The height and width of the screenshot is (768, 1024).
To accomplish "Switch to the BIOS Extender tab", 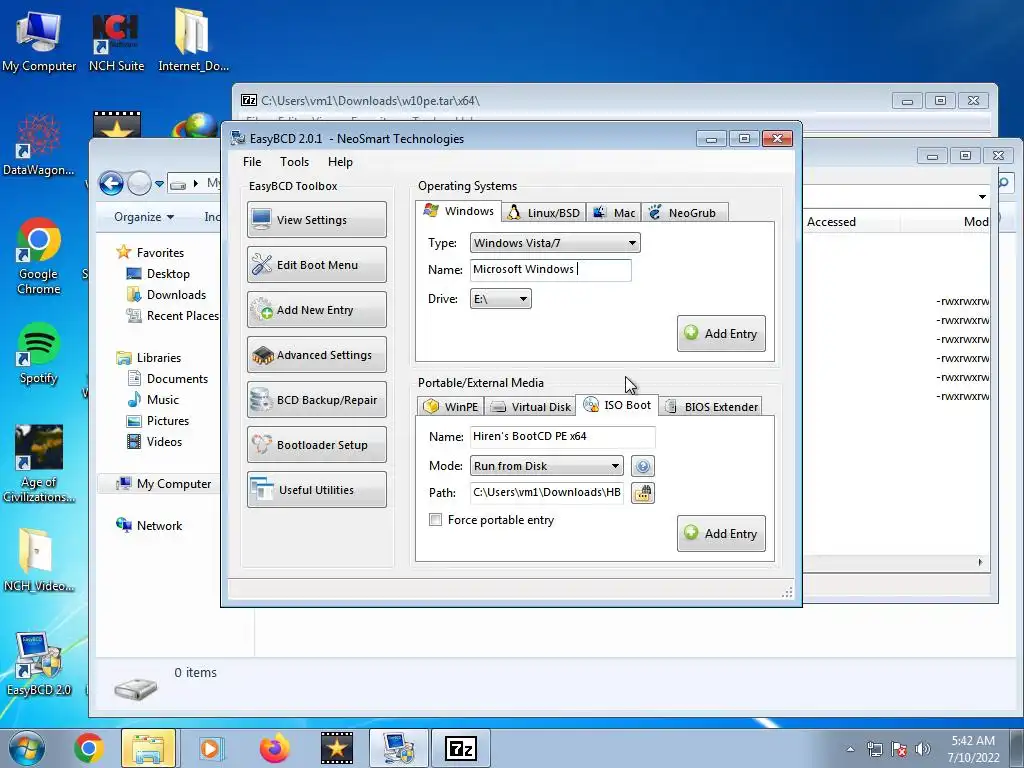I will click(711, 407).
